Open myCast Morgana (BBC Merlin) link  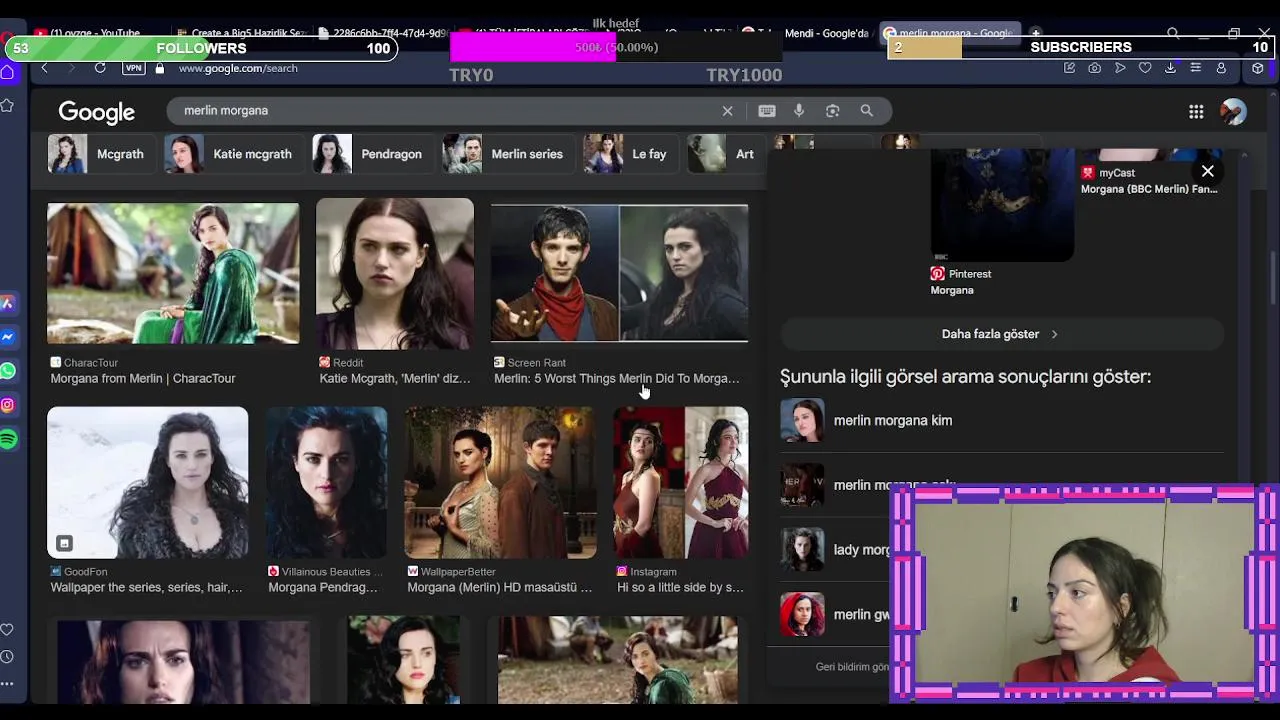1149,181
